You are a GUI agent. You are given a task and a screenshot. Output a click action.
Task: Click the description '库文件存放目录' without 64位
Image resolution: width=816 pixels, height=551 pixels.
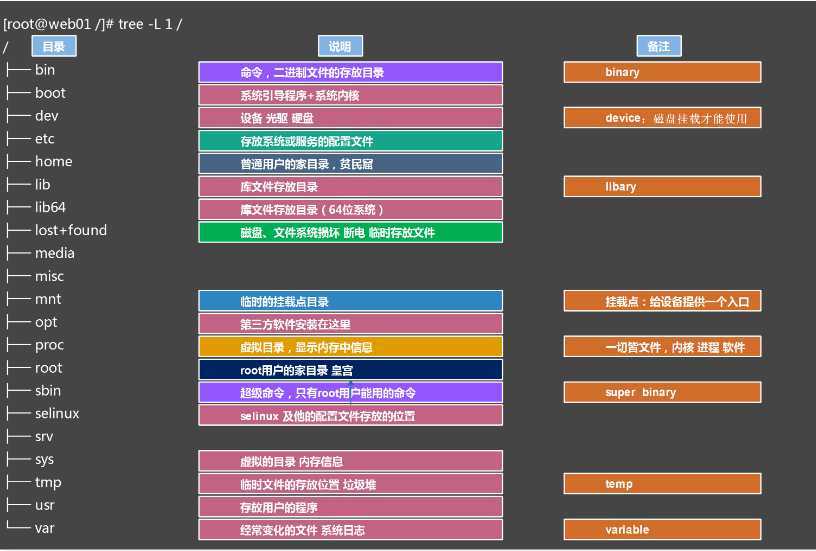pyautogui.click(x=350, y=187)
